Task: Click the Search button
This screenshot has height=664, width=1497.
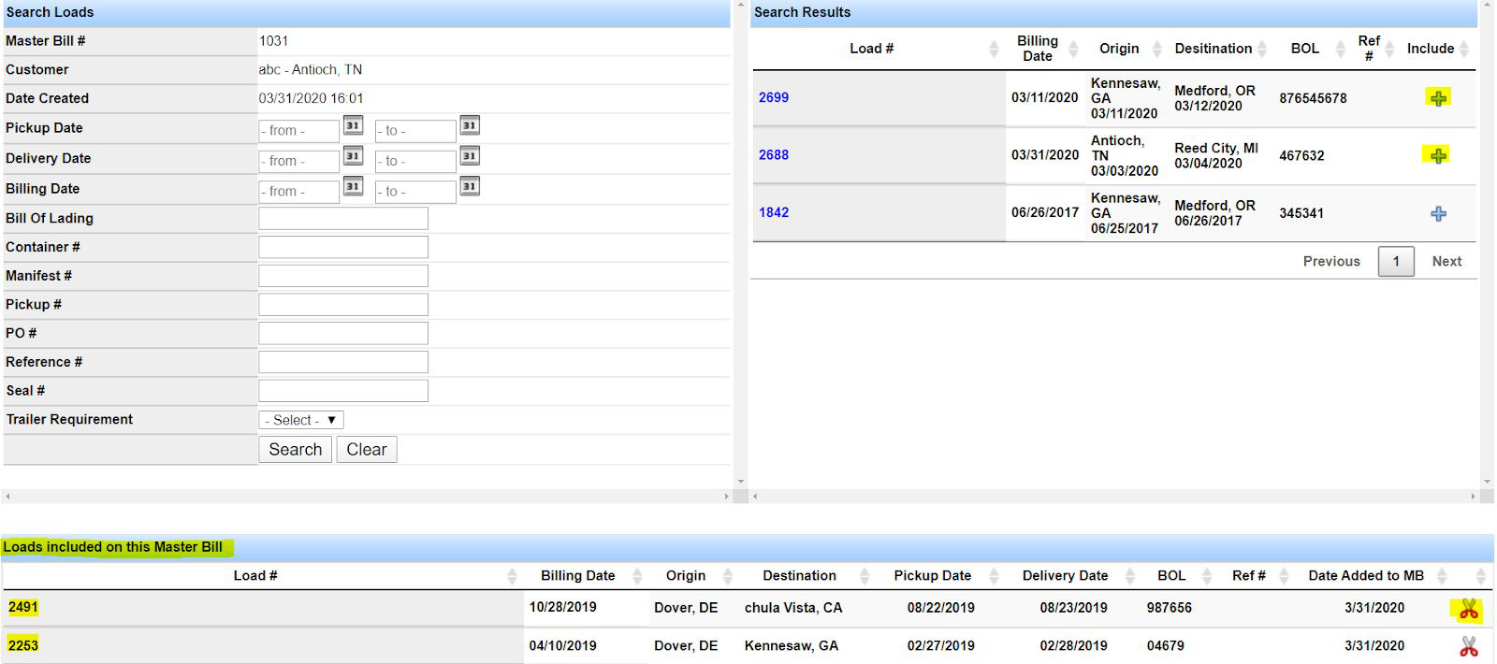Action: click(295, 449)
